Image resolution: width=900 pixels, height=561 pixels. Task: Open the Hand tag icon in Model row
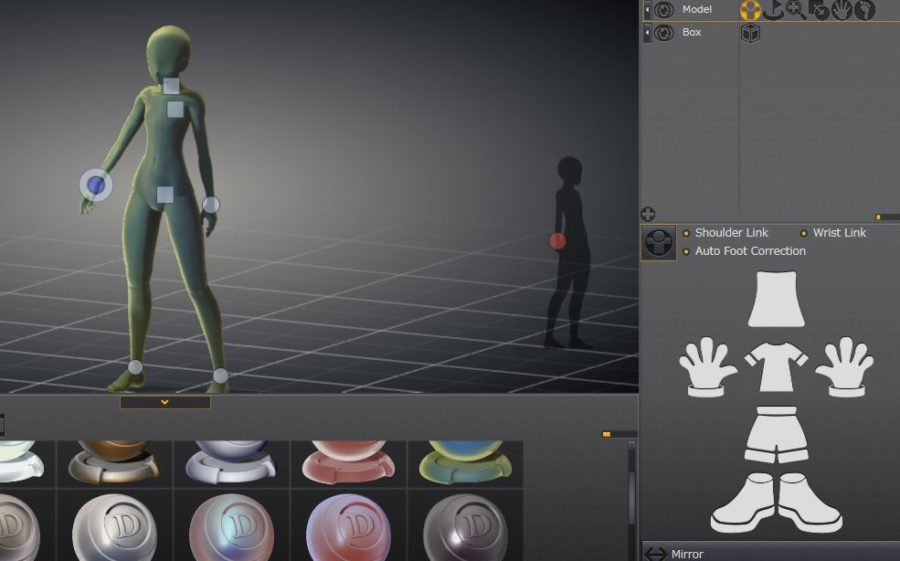point(841,10)
